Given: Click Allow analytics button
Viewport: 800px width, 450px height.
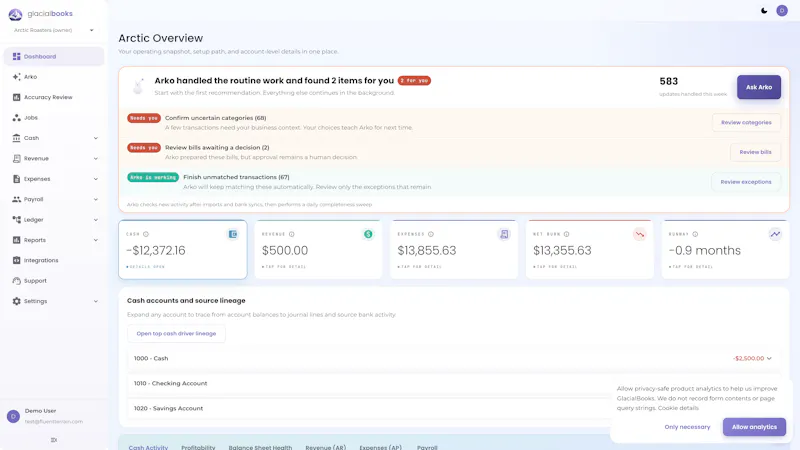Looking at the screenshot, I should [754, 427].
